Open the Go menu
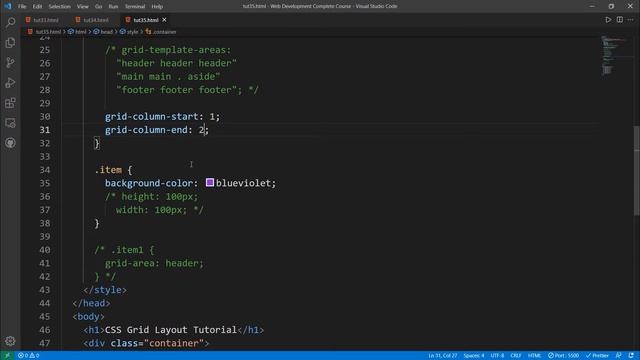This screenshot has width=640, height=360. (98, 7)
